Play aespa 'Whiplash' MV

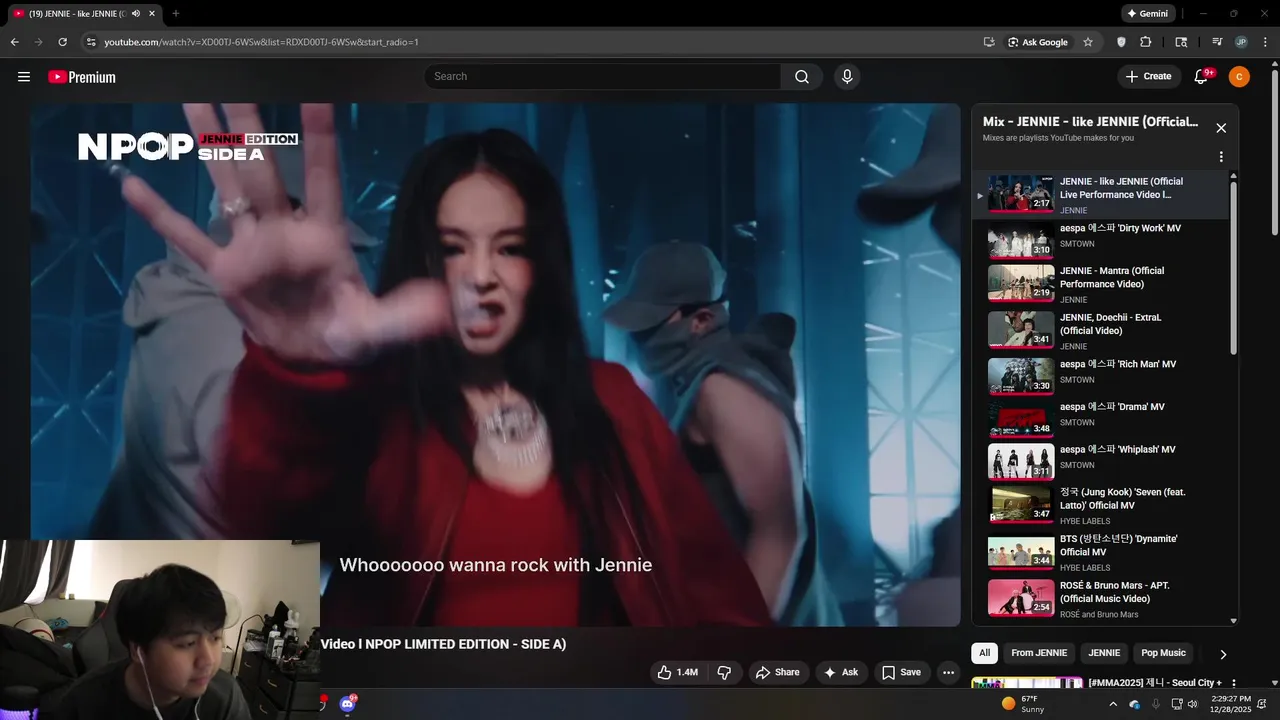1100,462
